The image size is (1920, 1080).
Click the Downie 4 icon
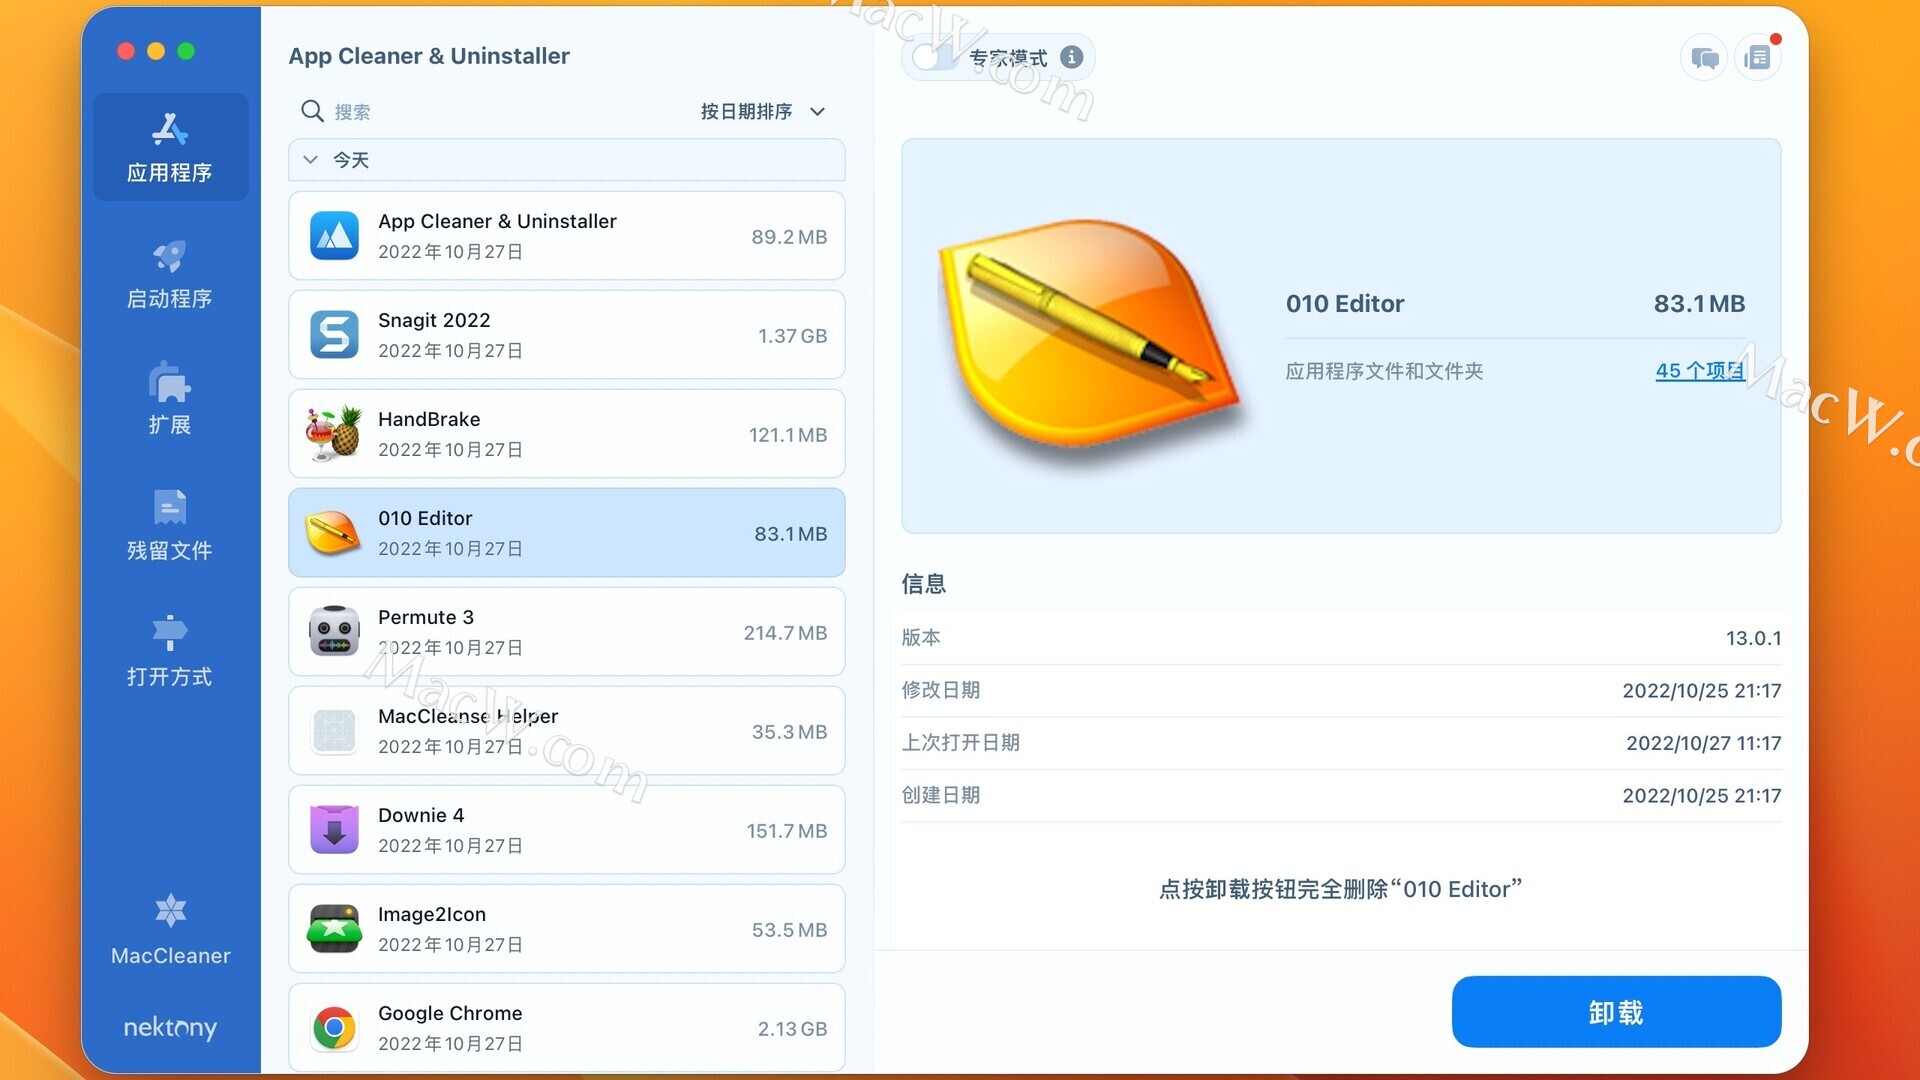pyautogui.click(x=334, y=830)
